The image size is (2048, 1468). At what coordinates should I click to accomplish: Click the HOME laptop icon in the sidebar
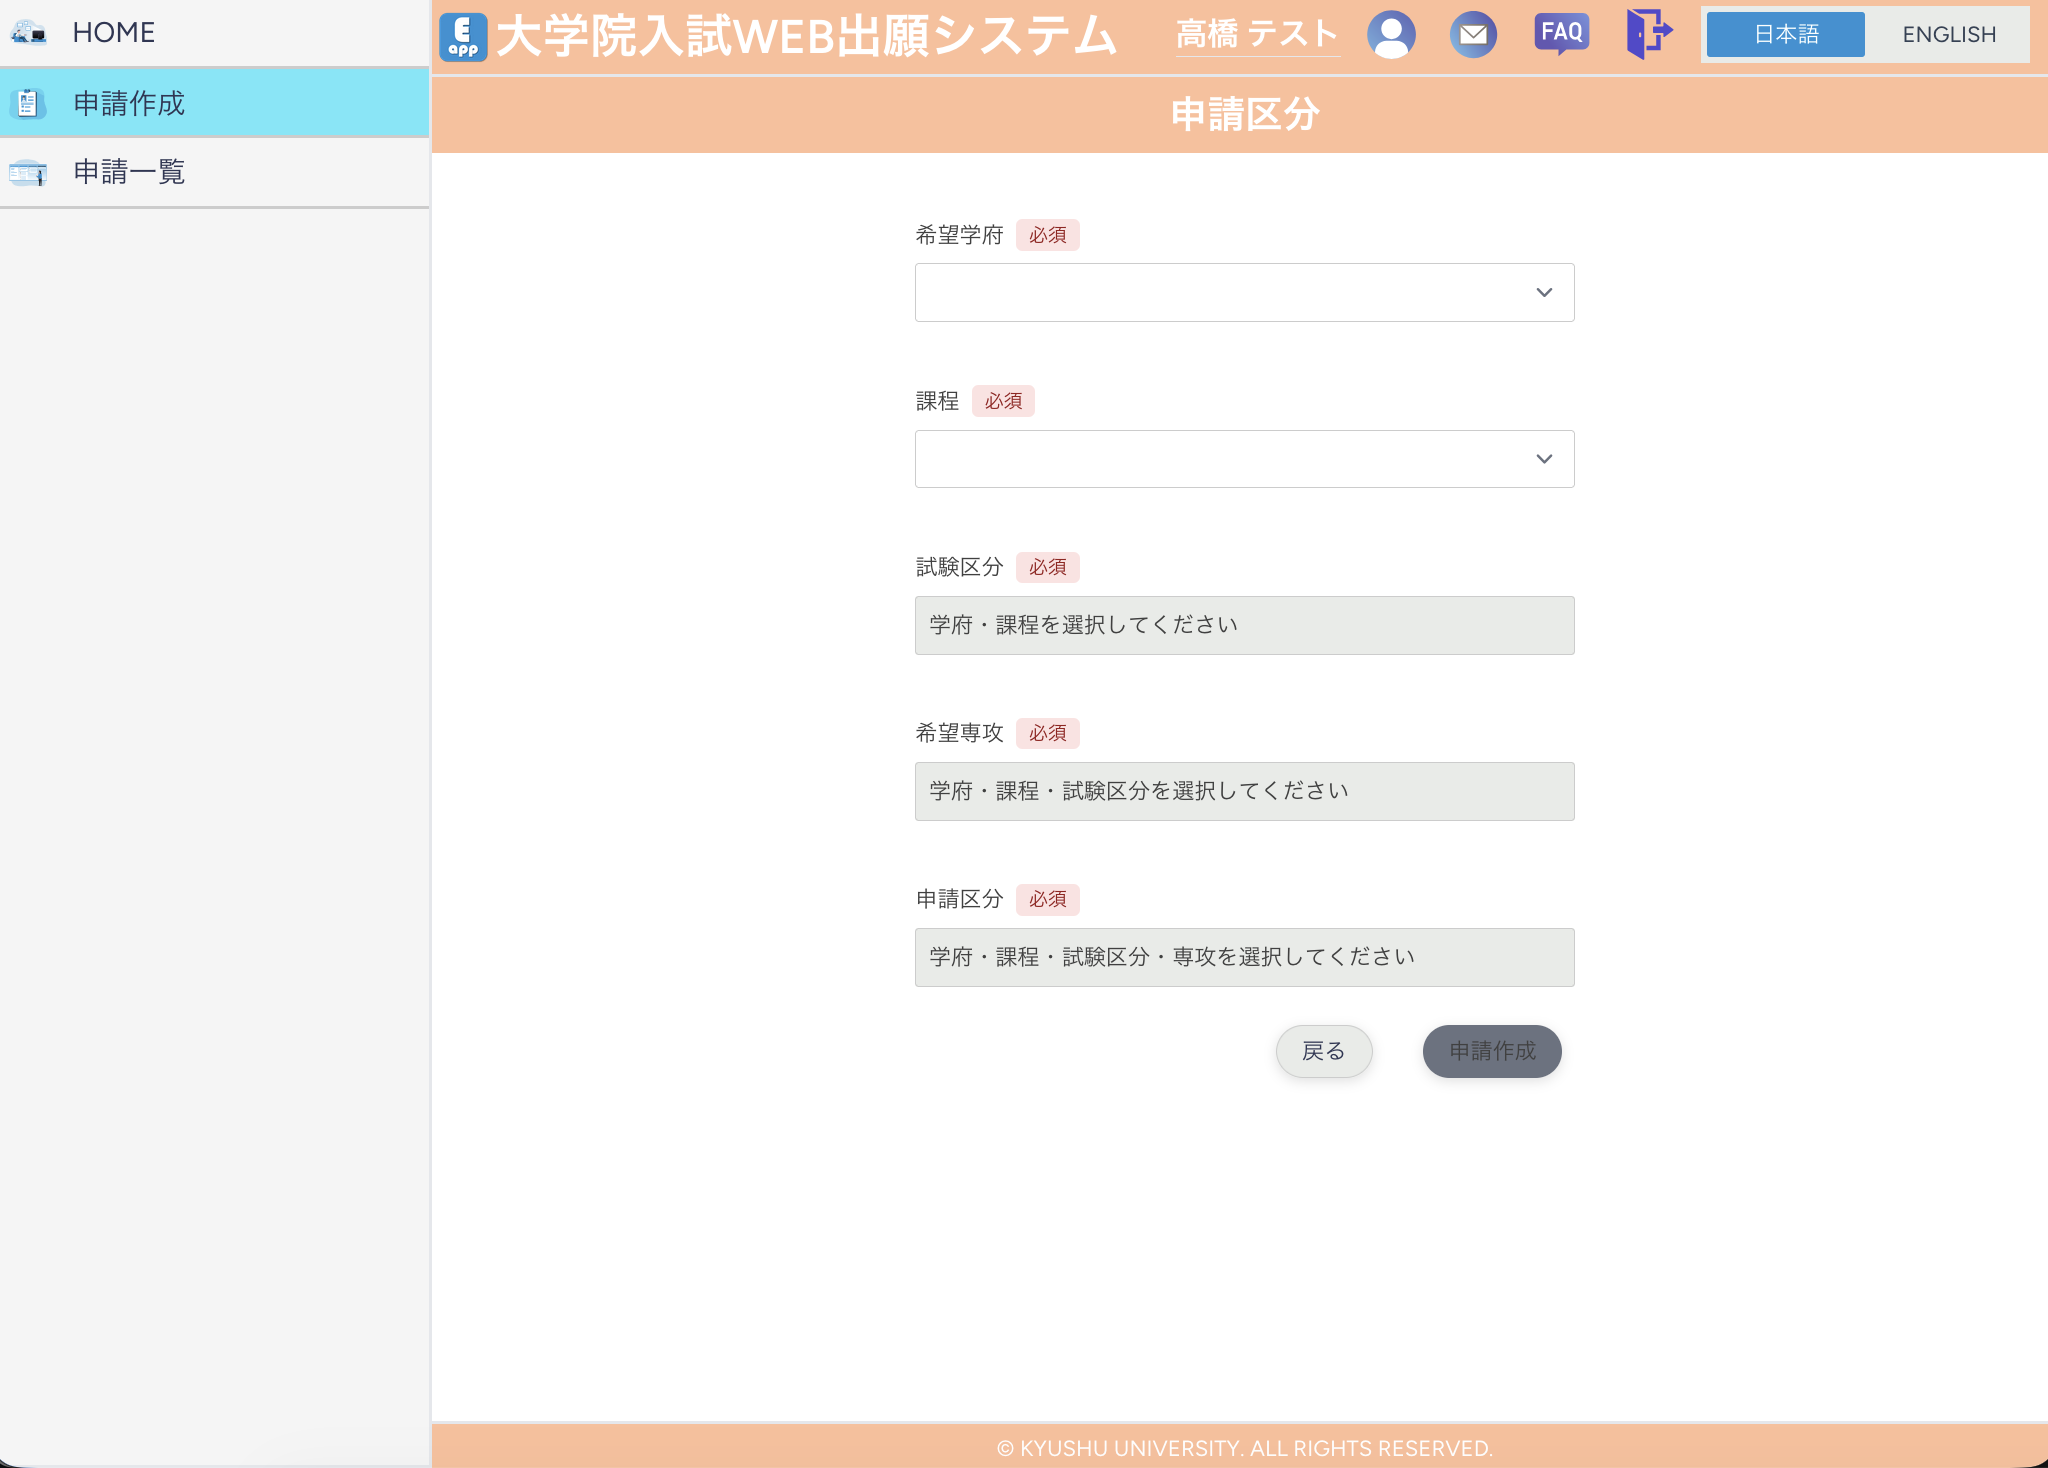point(28,32)
